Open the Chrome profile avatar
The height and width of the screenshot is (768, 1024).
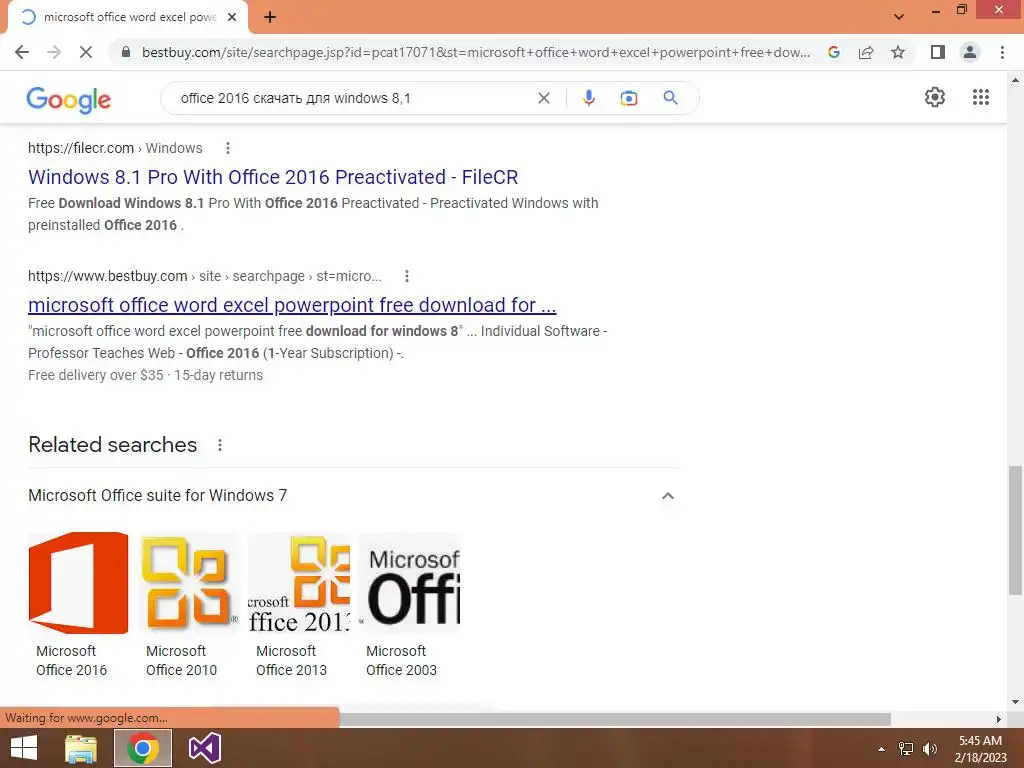coord(970,52)
